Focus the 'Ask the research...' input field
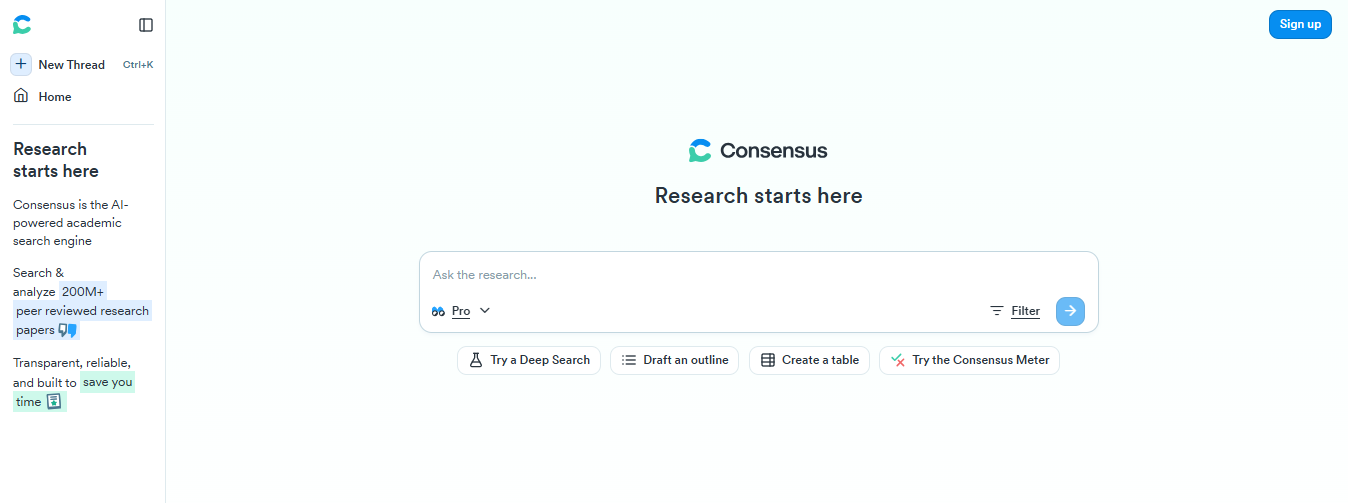1348x503 pixels. pos(758,275)
